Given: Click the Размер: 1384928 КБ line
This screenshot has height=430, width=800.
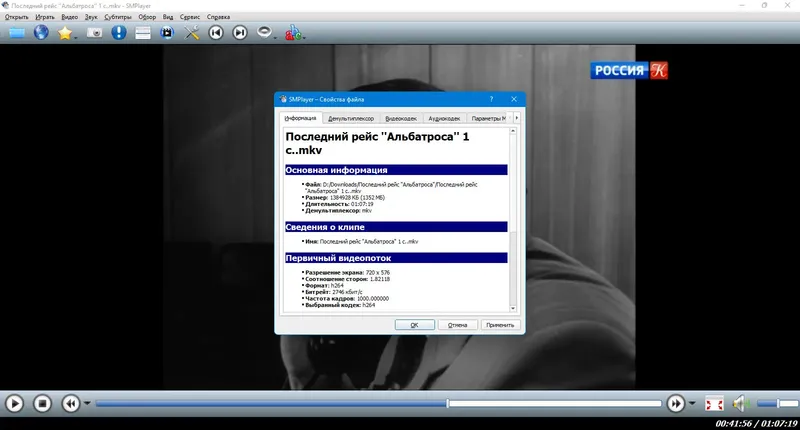Looking at the screenshot, I should click(344, 197).
